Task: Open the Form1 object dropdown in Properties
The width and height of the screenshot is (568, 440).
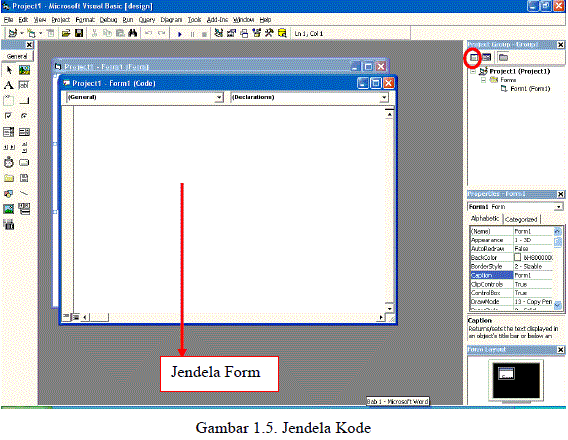Action: tap(559, 207)
